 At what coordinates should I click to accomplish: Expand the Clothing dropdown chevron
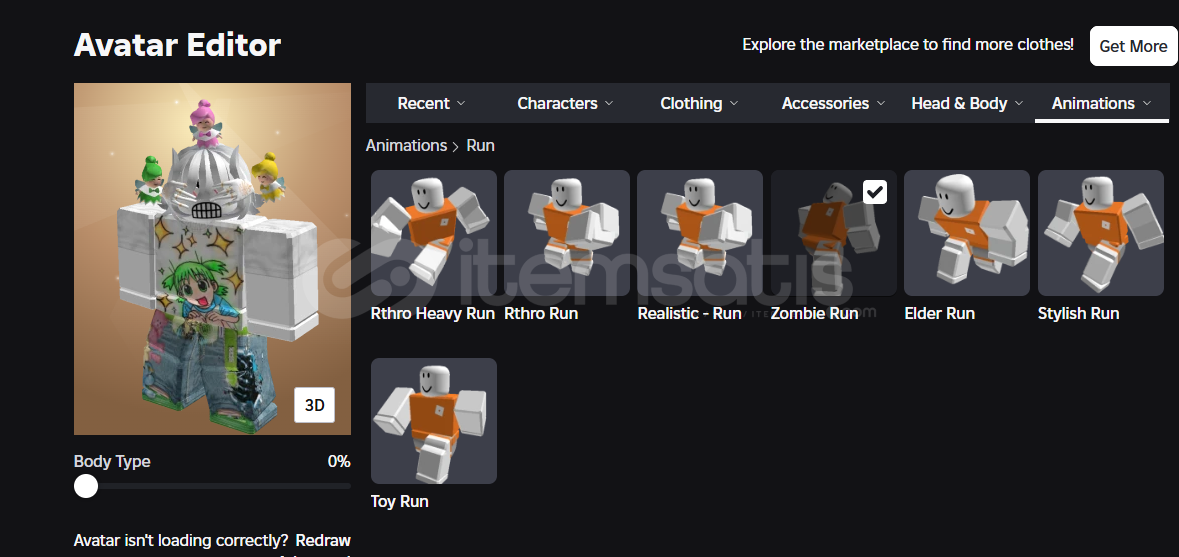tap(734, 103)
